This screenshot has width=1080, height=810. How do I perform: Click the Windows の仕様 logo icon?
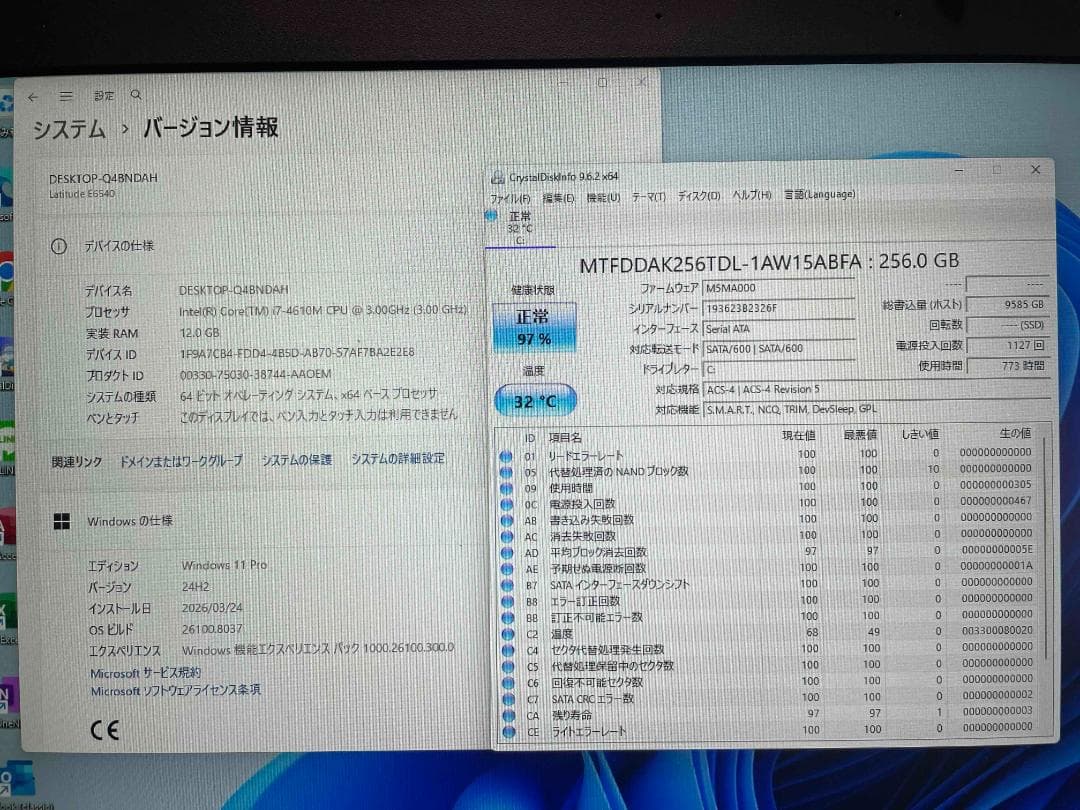pyautogui.click(x=63, y=521)
